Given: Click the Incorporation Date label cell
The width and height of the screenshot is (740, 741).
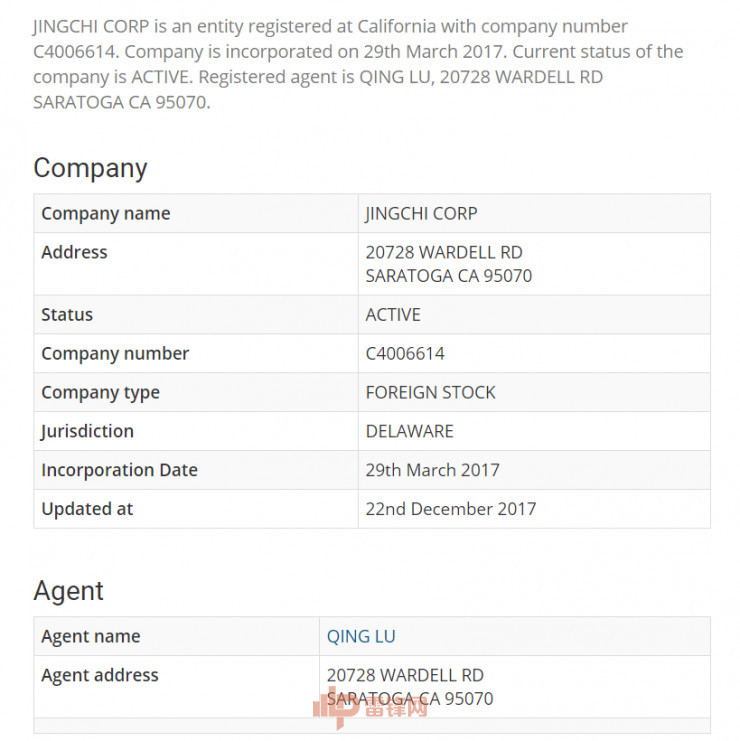Looking at the screenshot, I should (x=196, y=470).
